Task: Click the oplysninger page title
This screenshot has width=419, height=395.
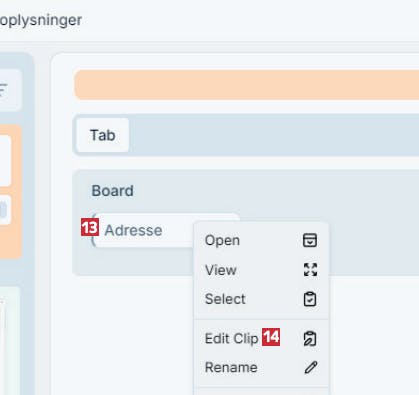Action: click(x=41, y=20)
